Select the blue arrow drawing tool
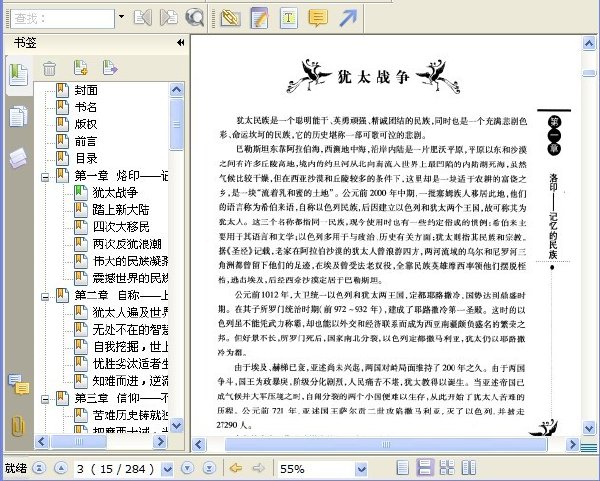This screenshot has width=600, height=481. [347, 18]
